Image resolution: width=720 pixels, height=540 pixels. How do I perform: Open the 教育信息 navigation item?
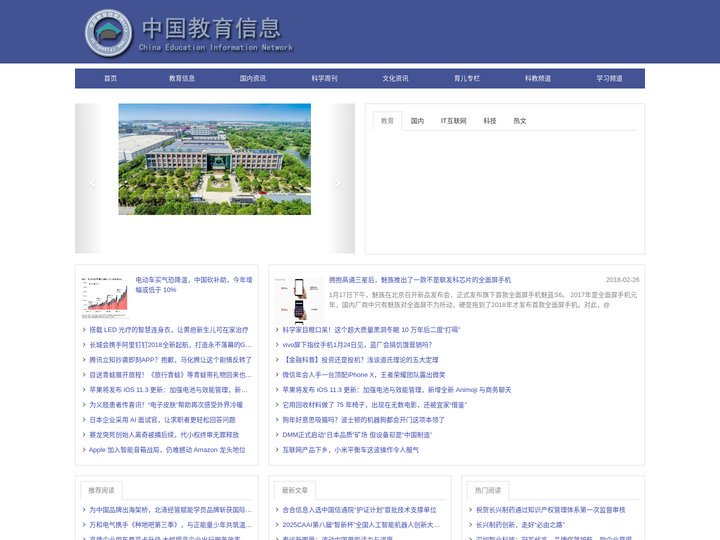tap(182, 79)
